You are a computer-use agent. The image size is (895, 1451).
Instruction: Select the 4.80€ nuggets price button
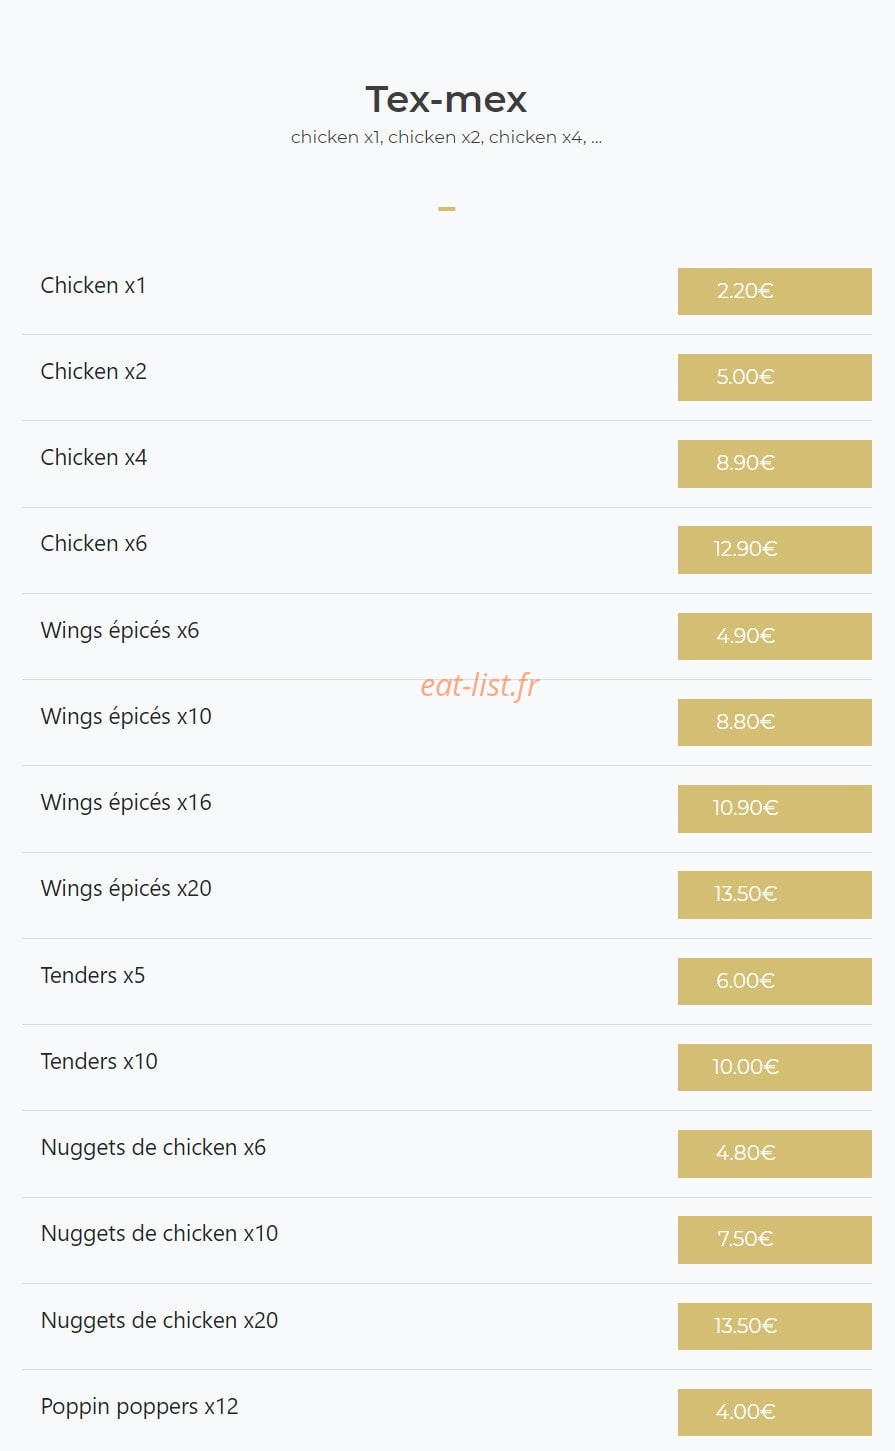point(774,1153)
